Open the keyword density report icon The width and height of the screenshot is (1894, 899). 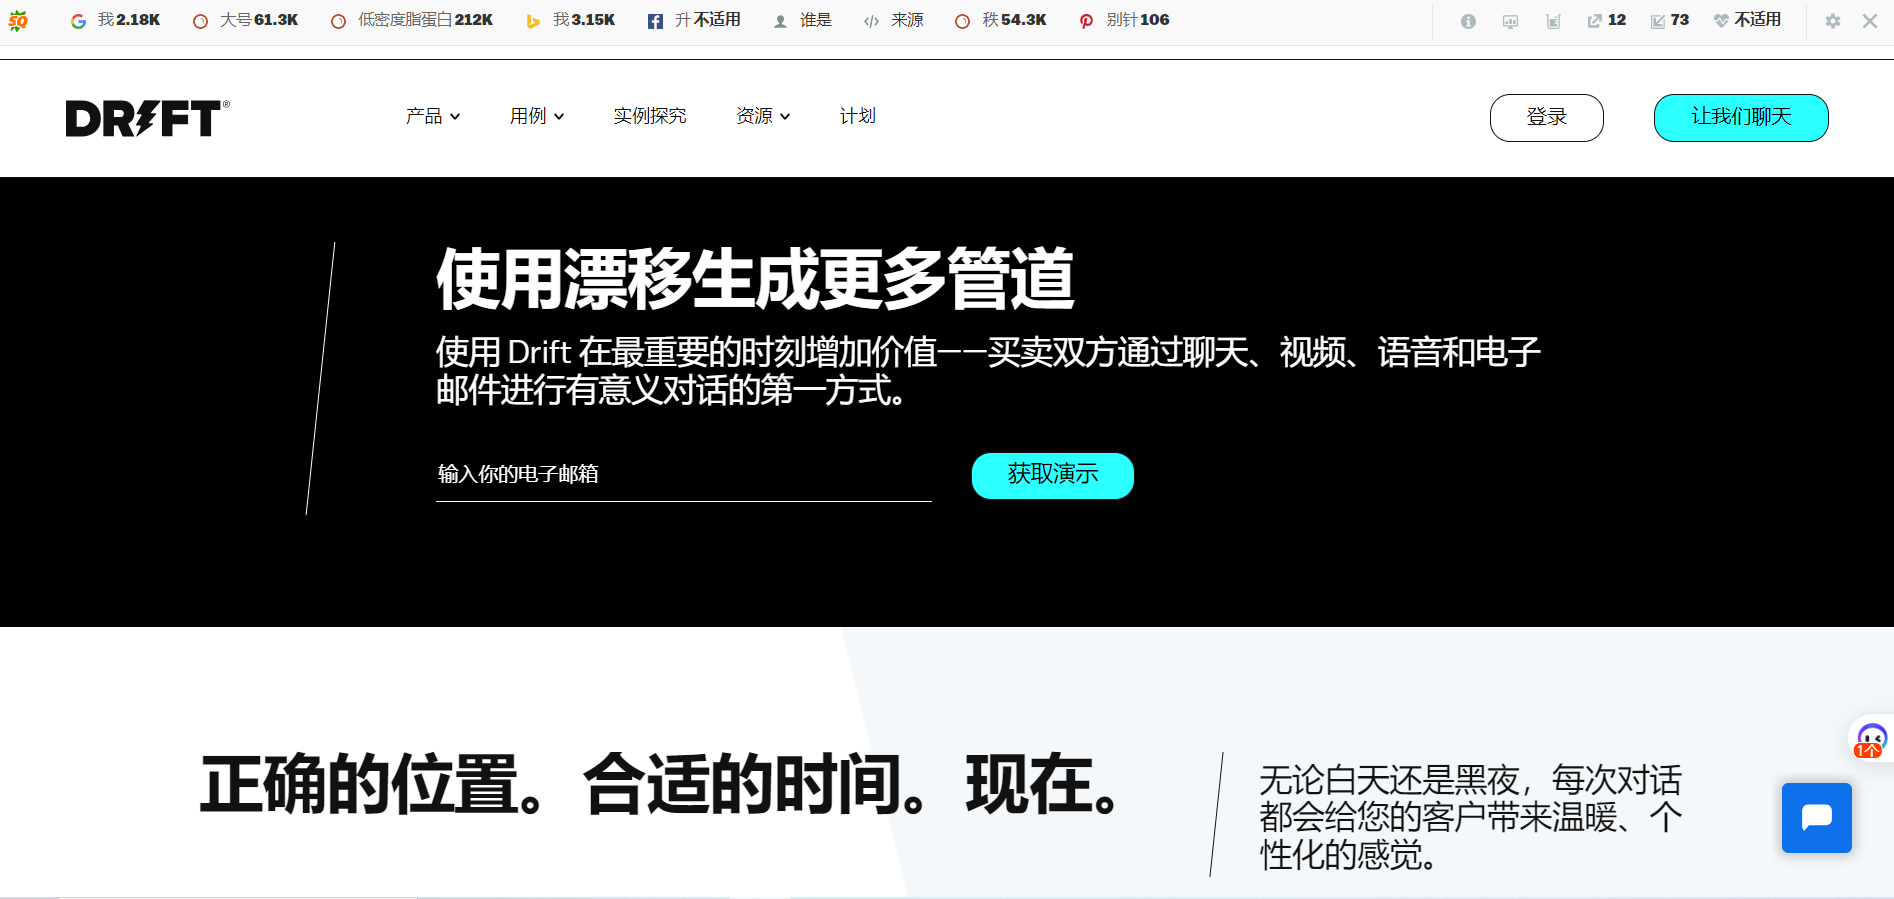point(1553,21)
